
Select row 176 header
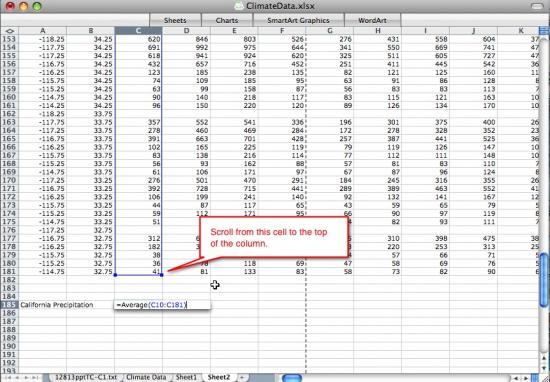(9, 230)
